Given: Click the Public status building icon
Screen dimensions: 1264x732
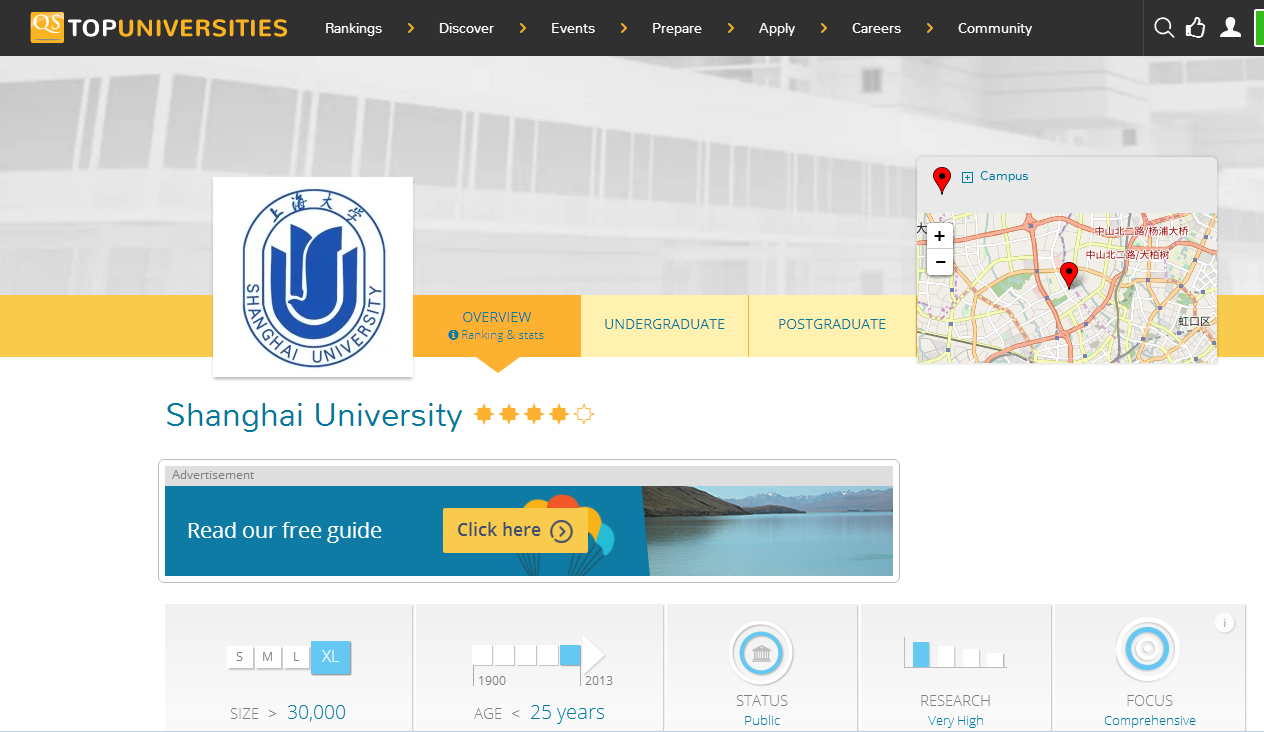Looking at the screenshot, I should (x=762, y=654).
